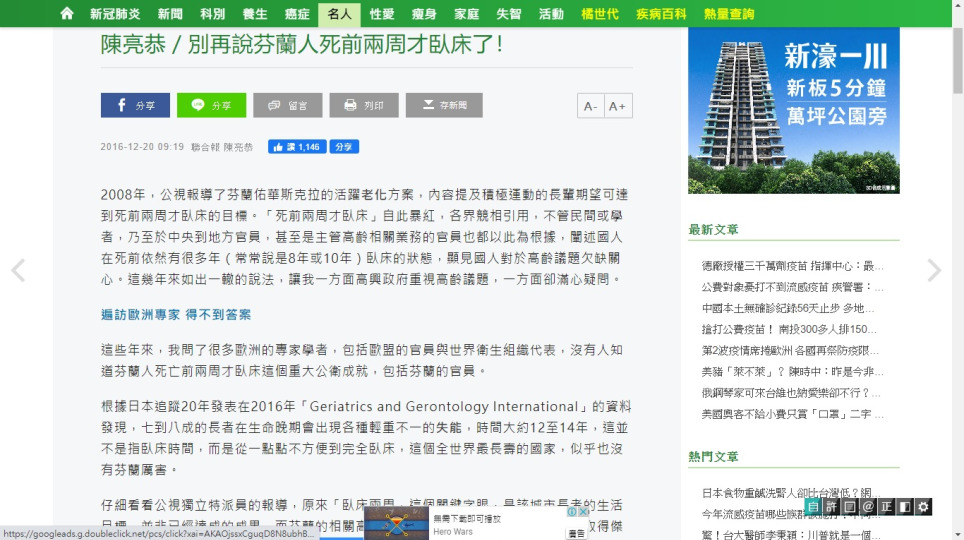Click the @ icon in the floating toolbar

click(868, 507)
